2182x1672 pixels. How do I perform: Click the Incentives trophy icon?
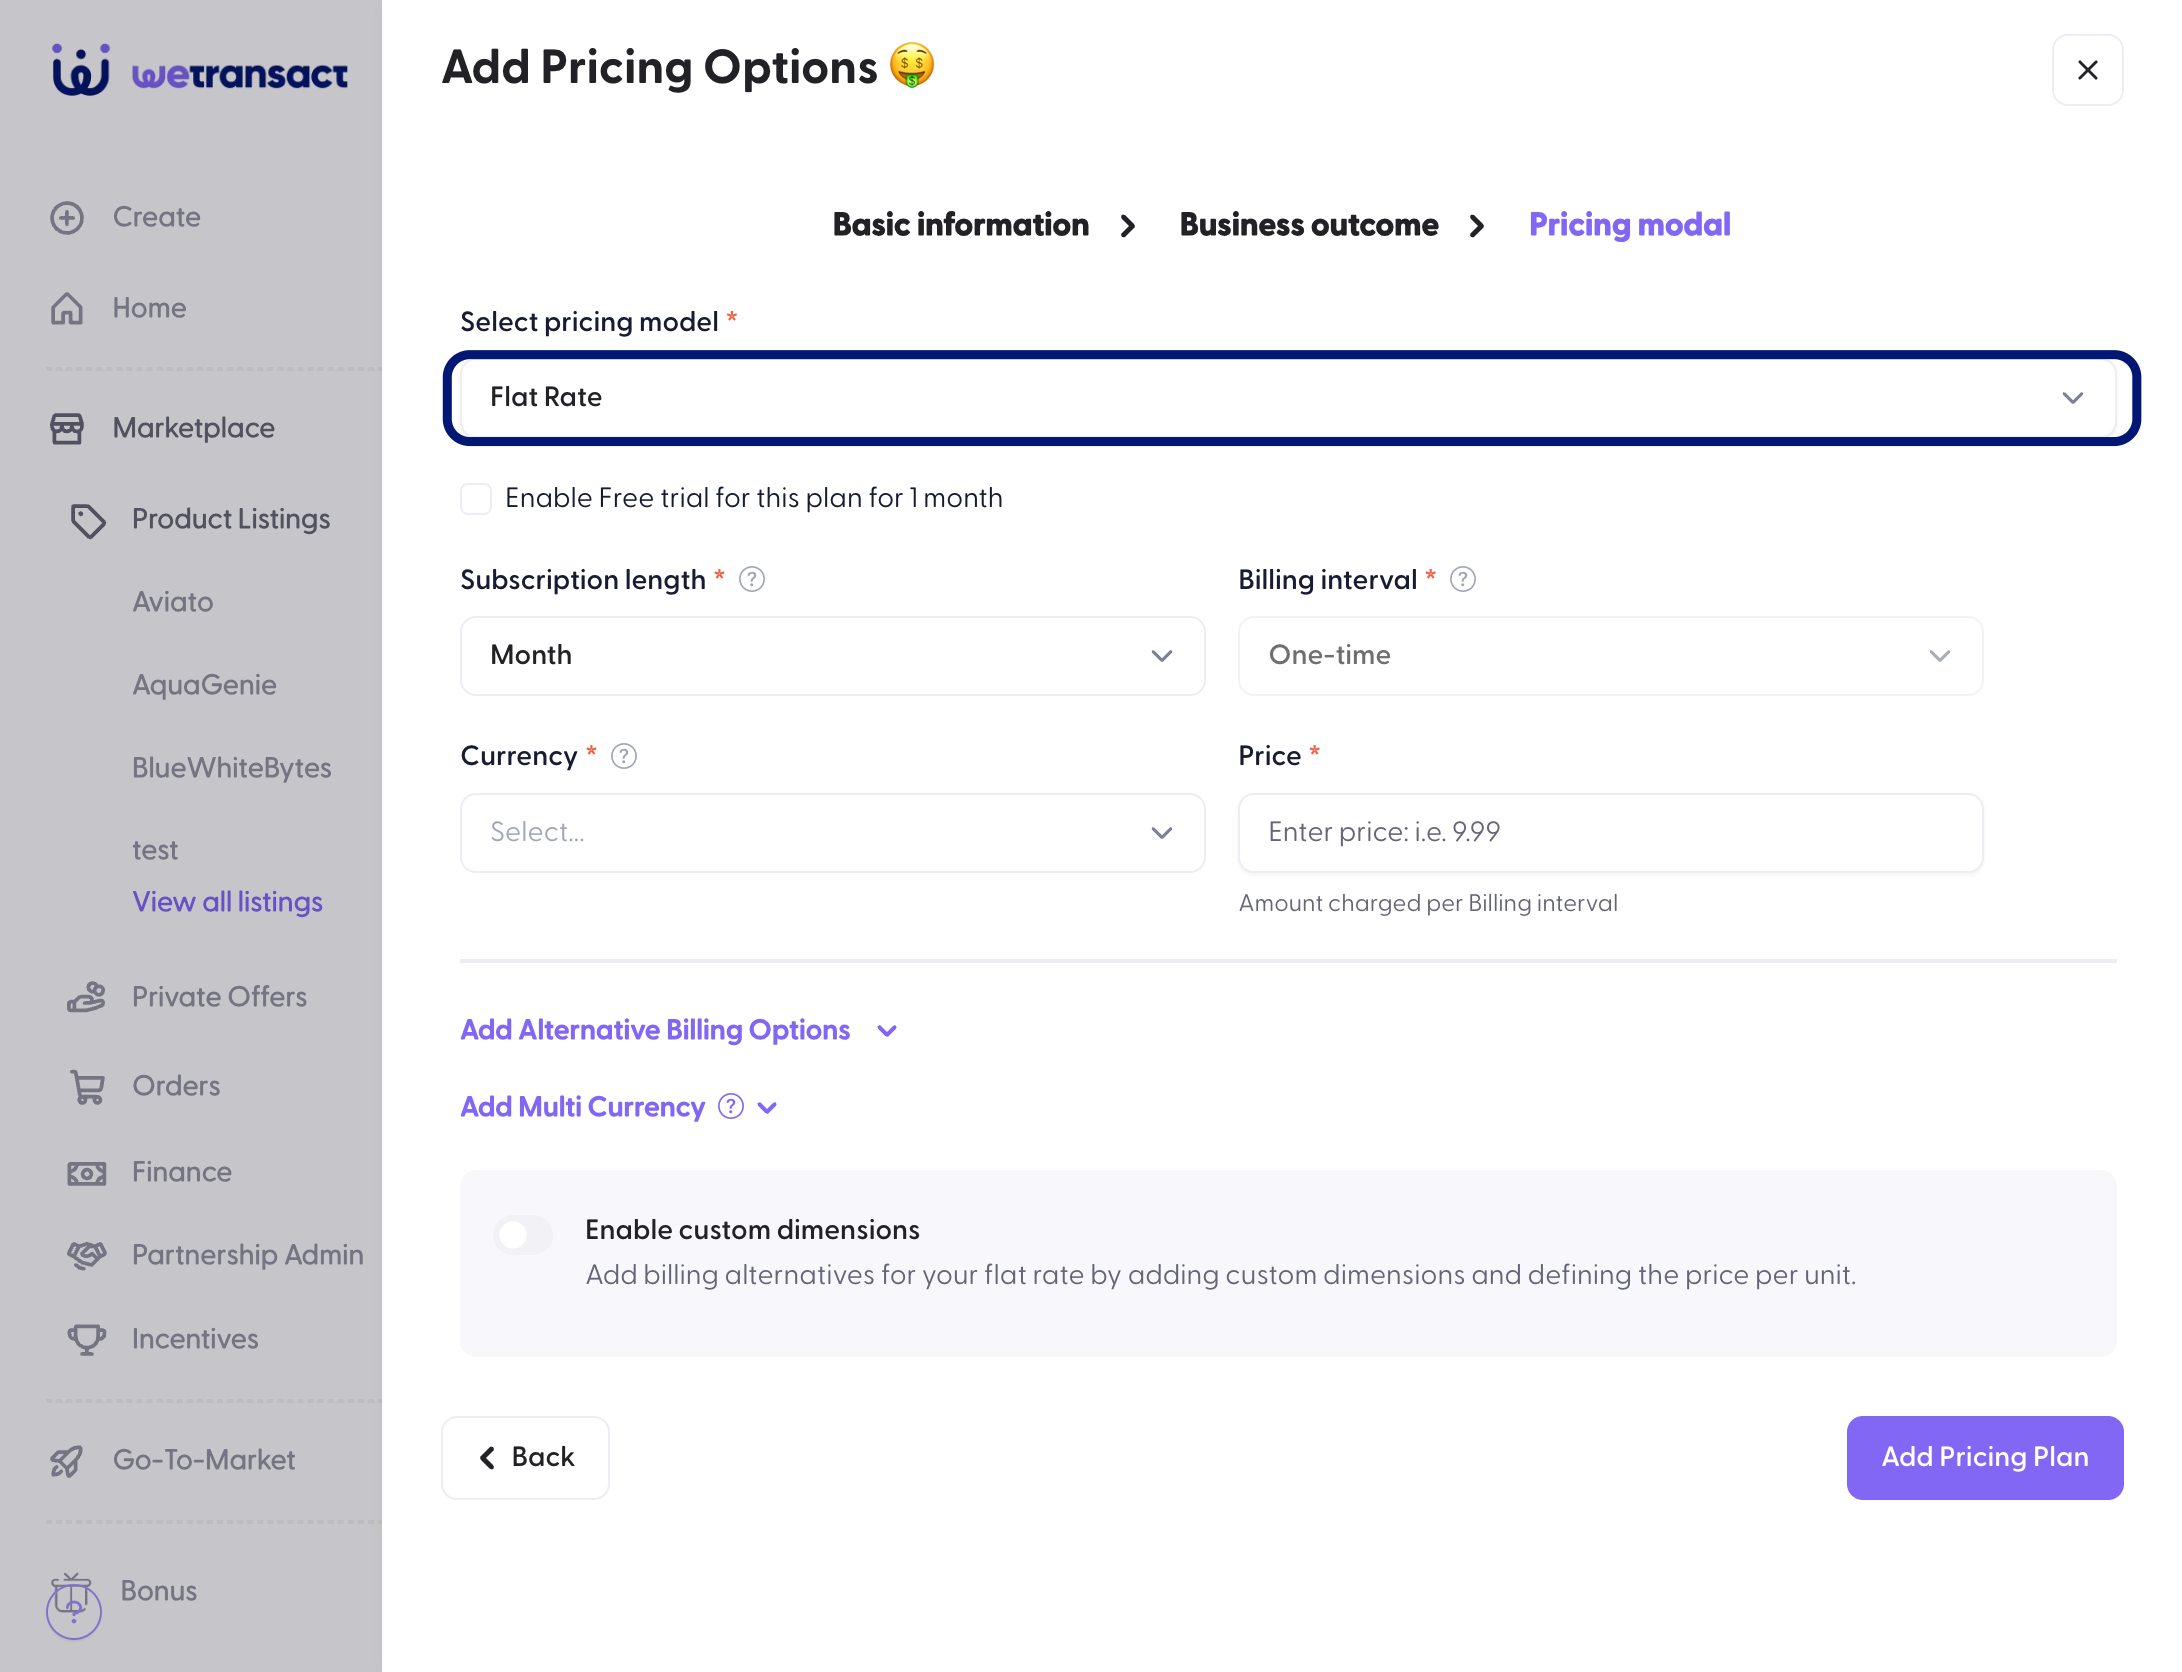click(x=87, y=1339)
